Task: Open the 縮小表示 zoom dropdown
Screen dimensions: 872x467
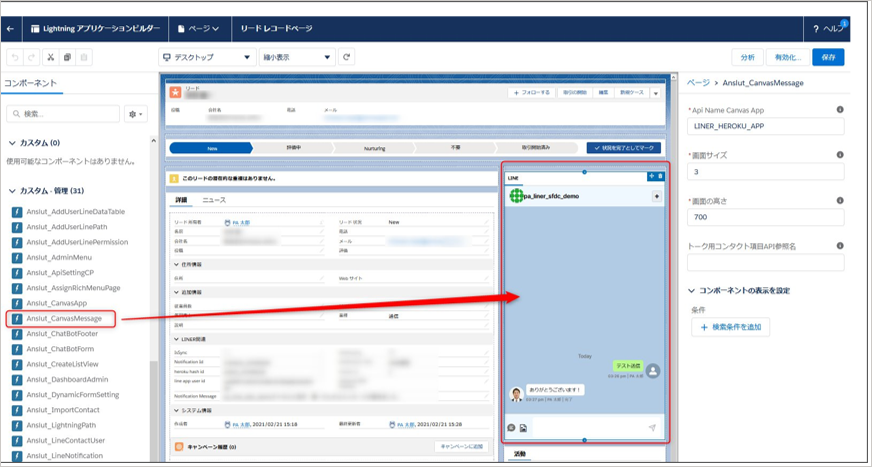Action: pyautogui.click(x=297, y=57)
